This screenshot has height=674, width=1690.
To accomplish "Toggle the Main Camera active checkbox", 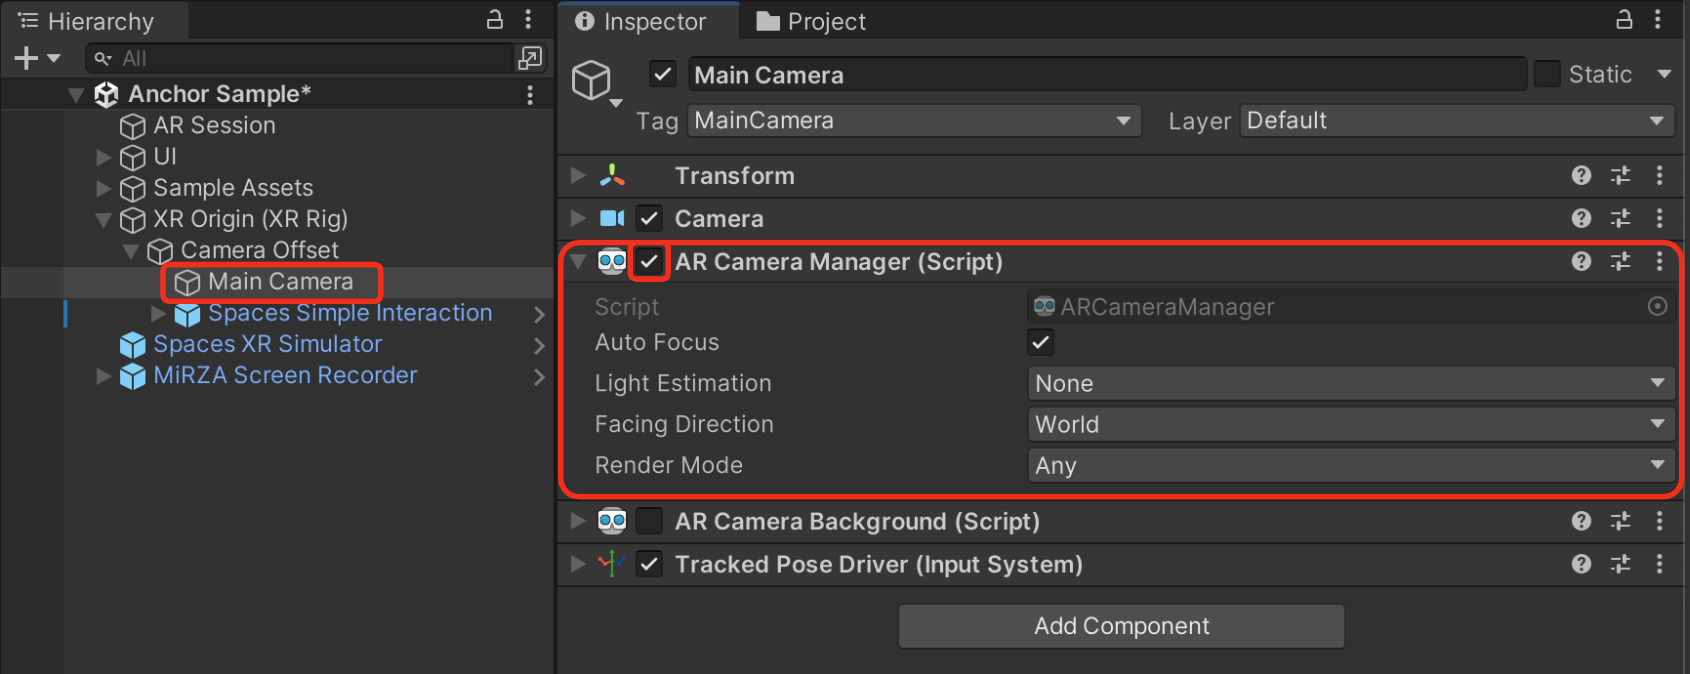I will pyautogui.click(x=662, y=74).
